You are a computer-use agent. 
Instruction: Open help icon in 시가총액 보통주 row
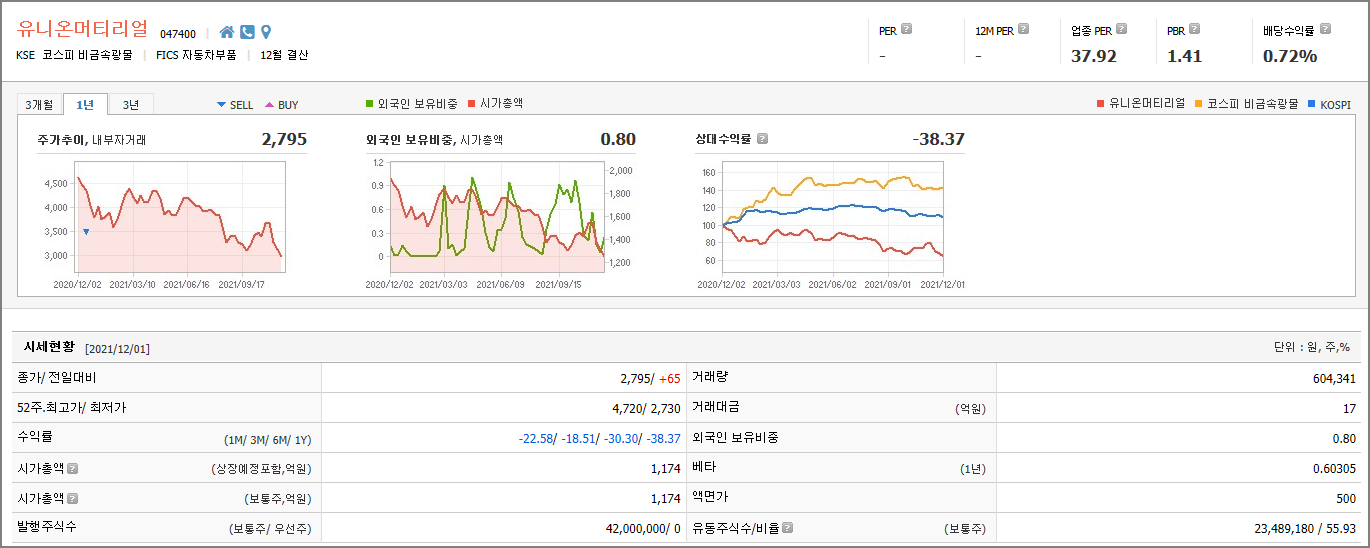(x=72, y=498)
